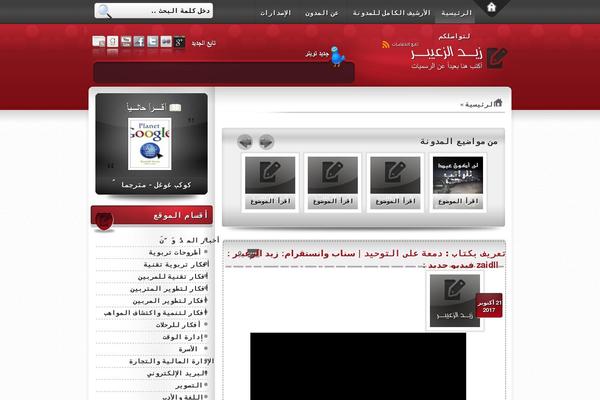This screenshot has width=600, height=400.
Task: Click the 21 أكتوبر 2017 date badge
Action: tap(489, 306)
